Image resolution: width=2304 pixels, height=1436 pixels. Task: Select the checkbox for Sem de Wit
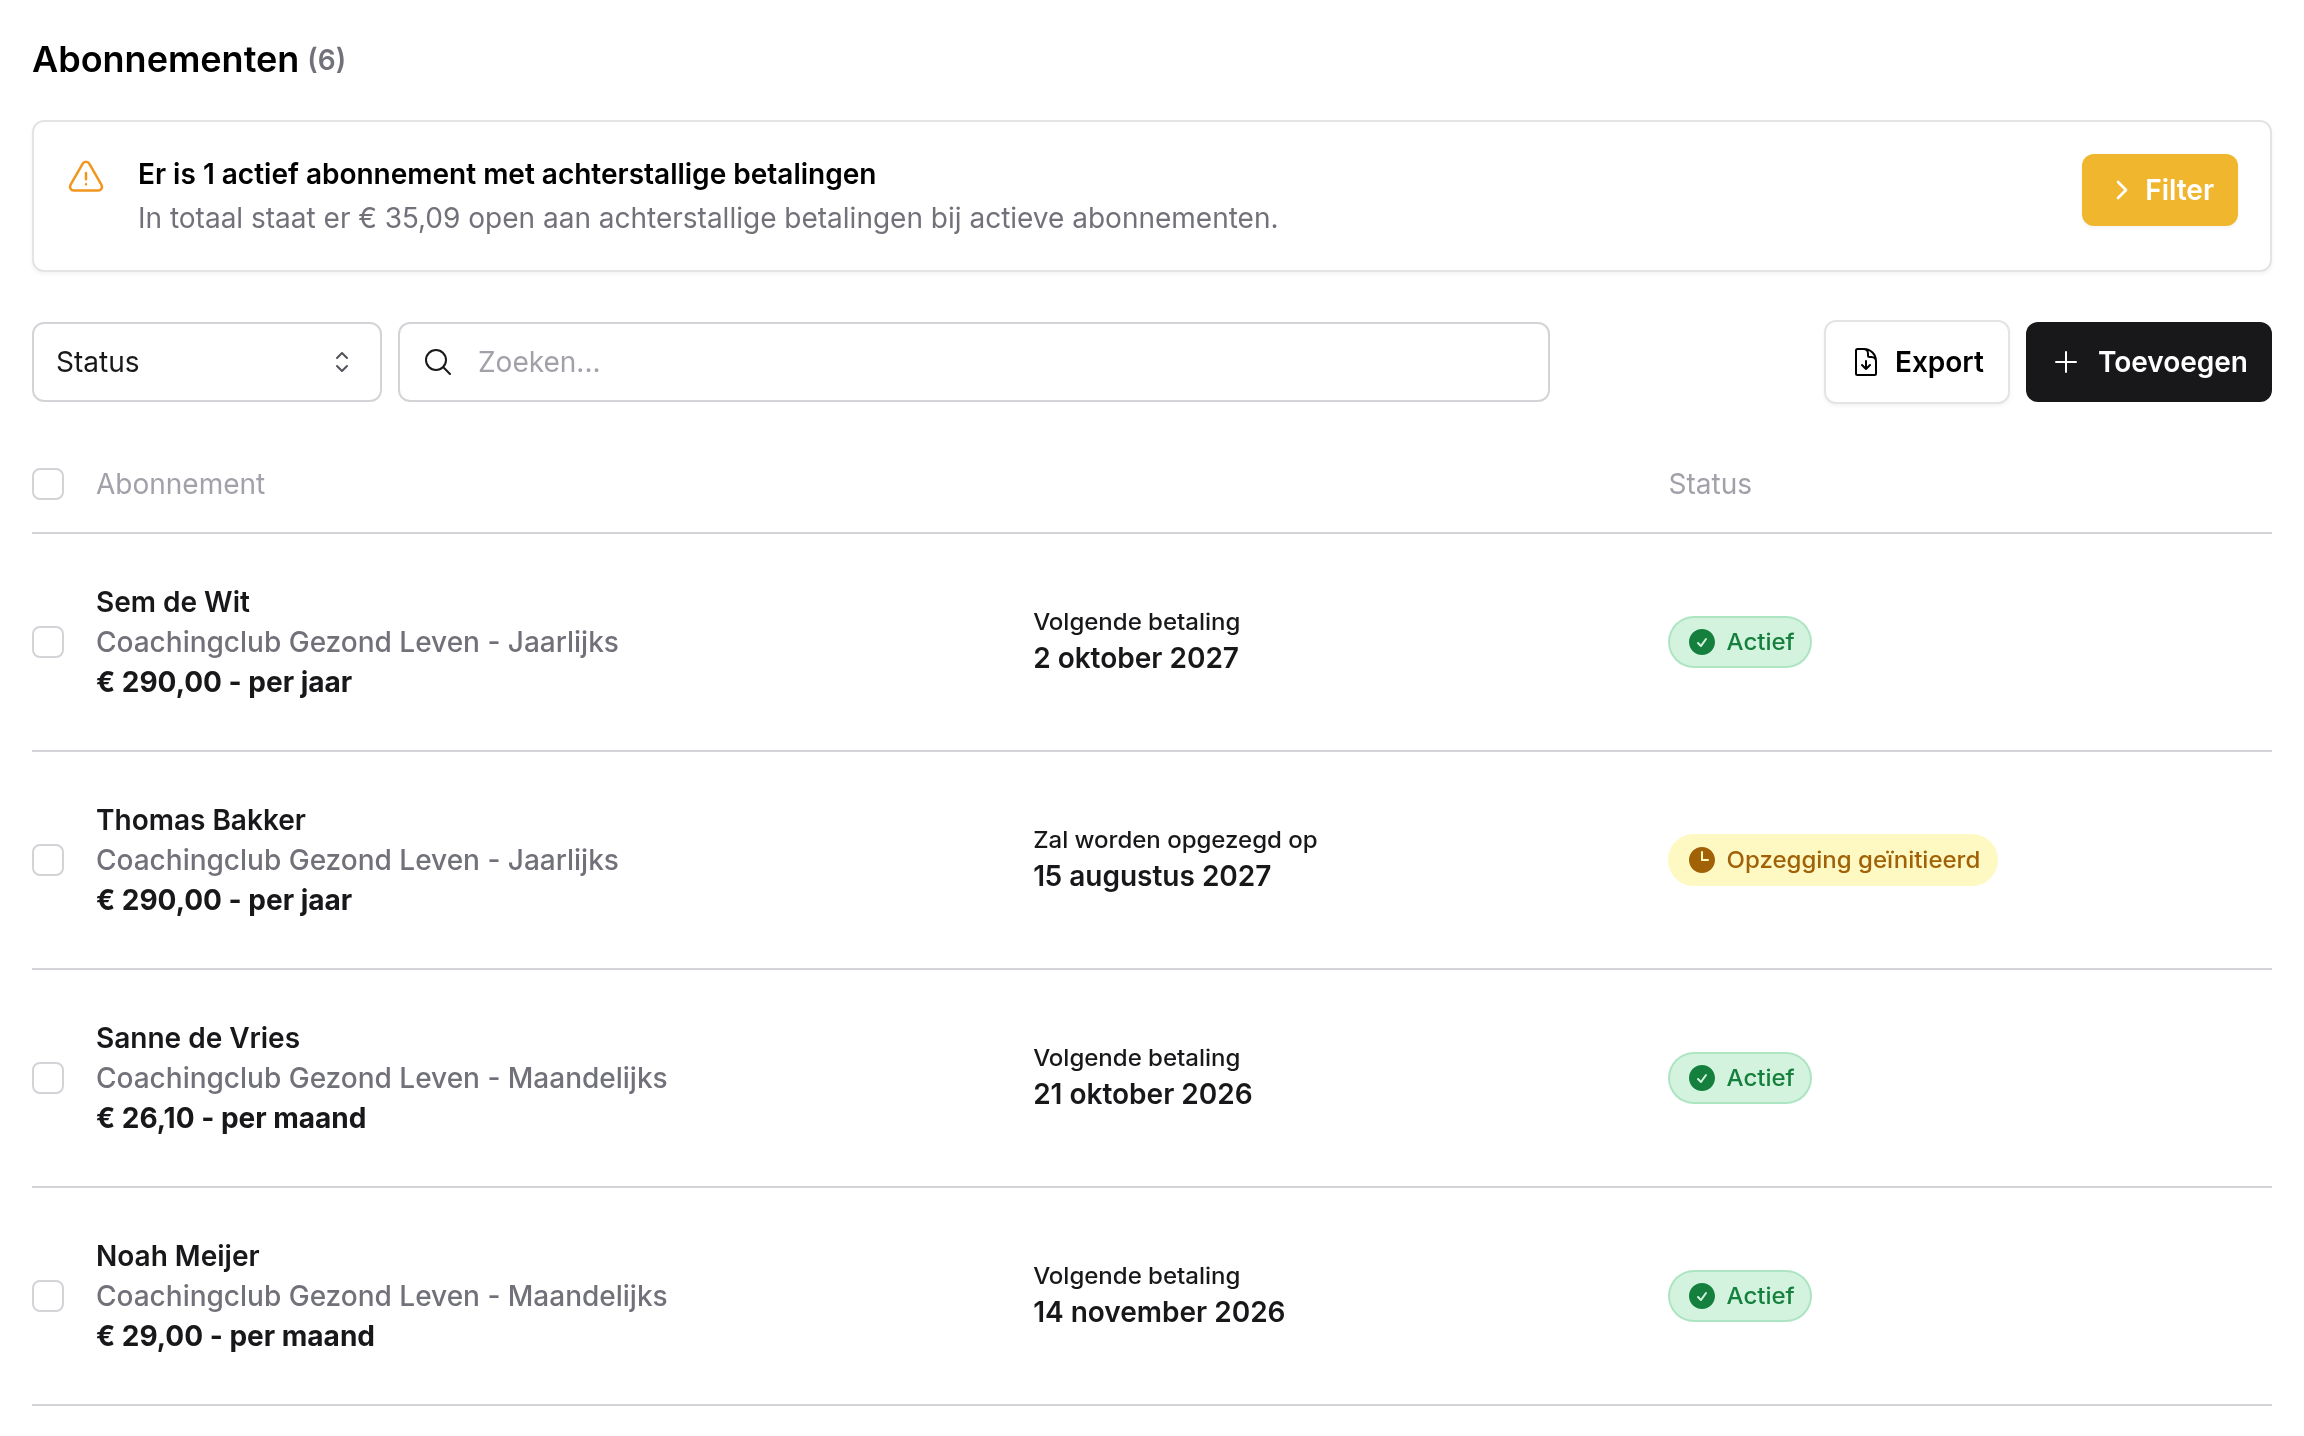(x=48, y=642)
